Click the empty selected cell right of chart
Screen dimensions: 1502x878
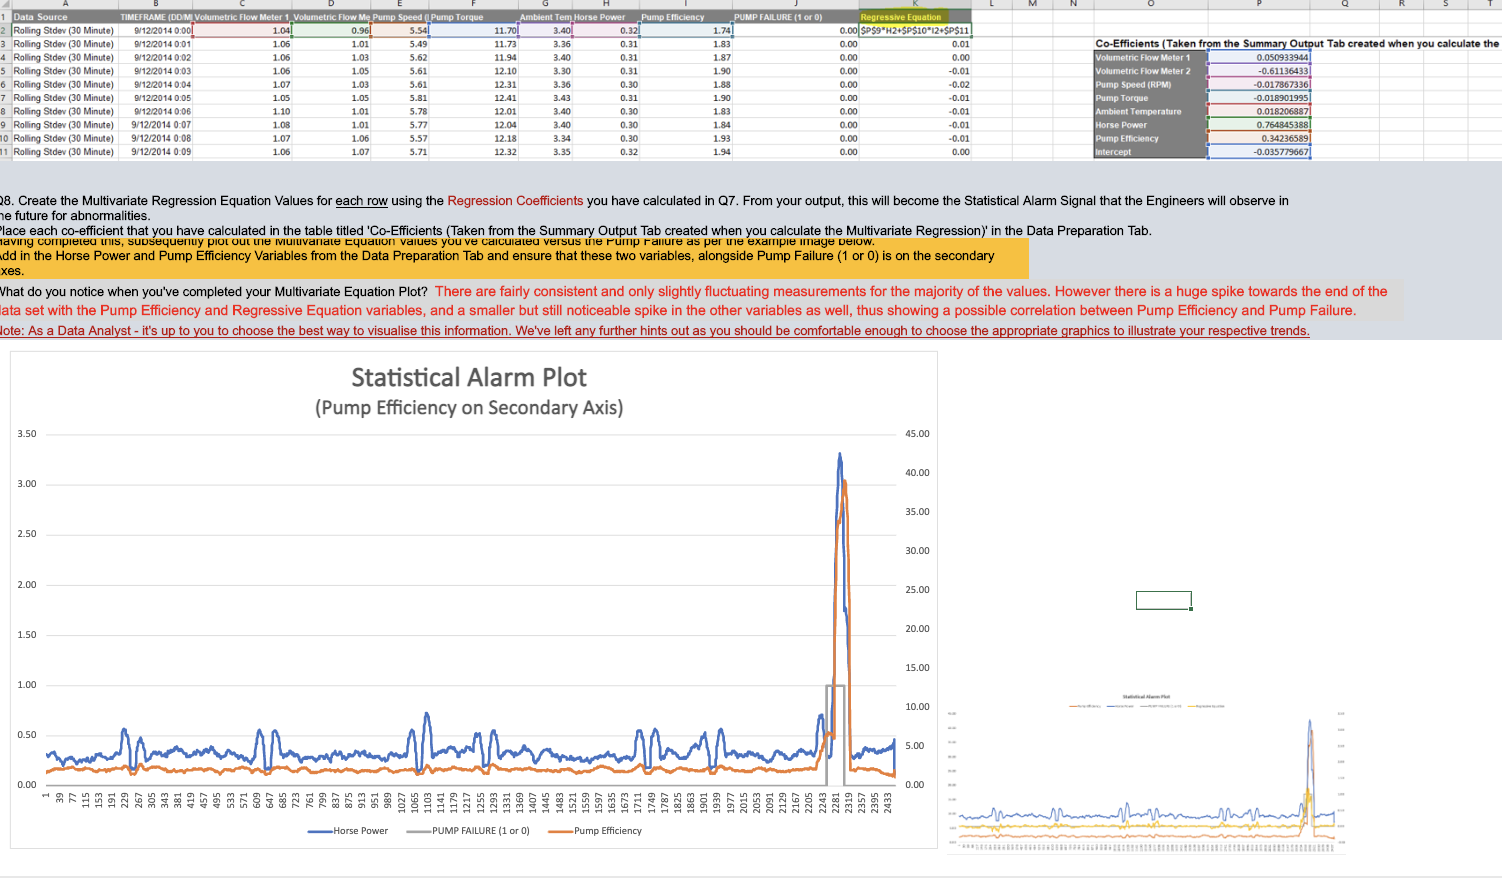pos(1163,600)
